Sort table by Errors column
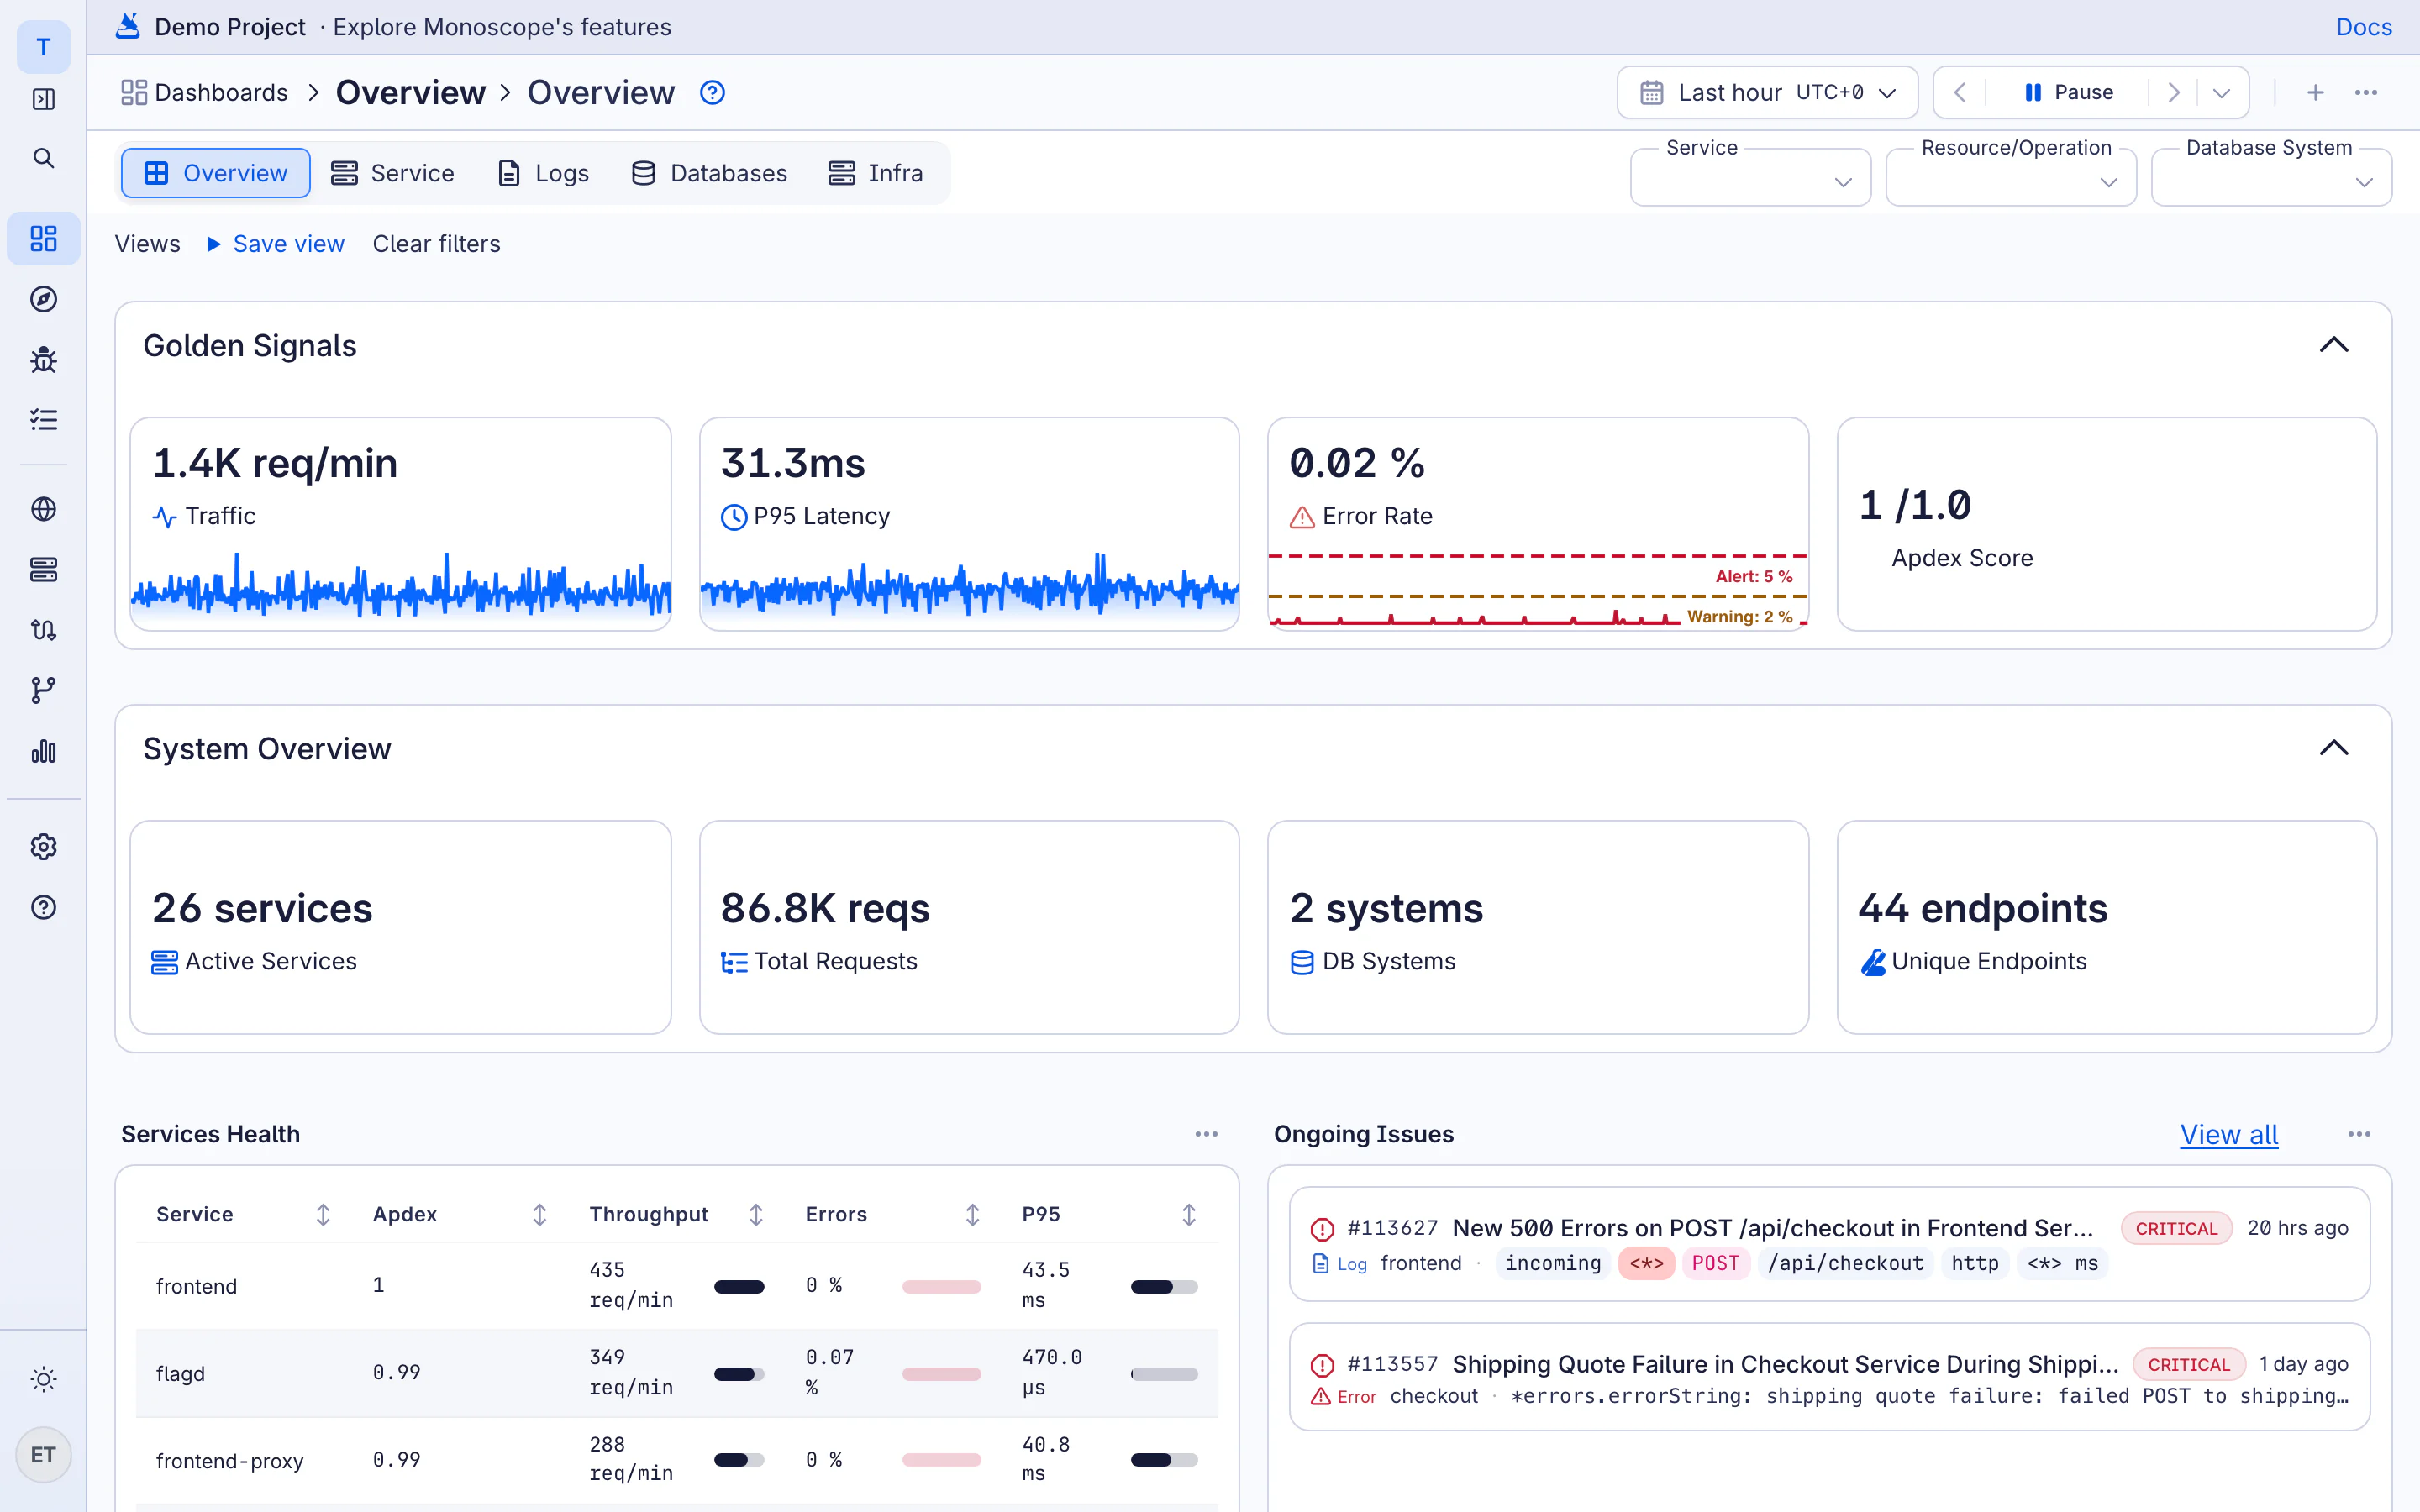The width and height of the screenshot is (2420, 1512). coord(972,1215)
